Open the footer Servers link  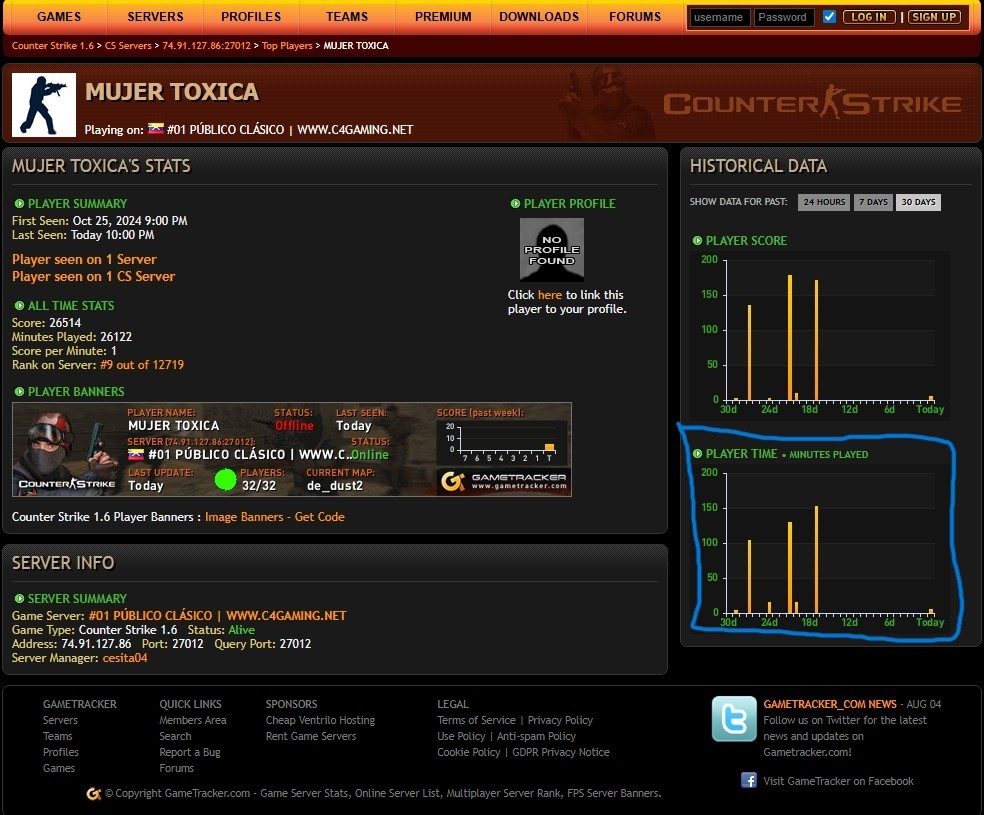[x=60, y=720]
